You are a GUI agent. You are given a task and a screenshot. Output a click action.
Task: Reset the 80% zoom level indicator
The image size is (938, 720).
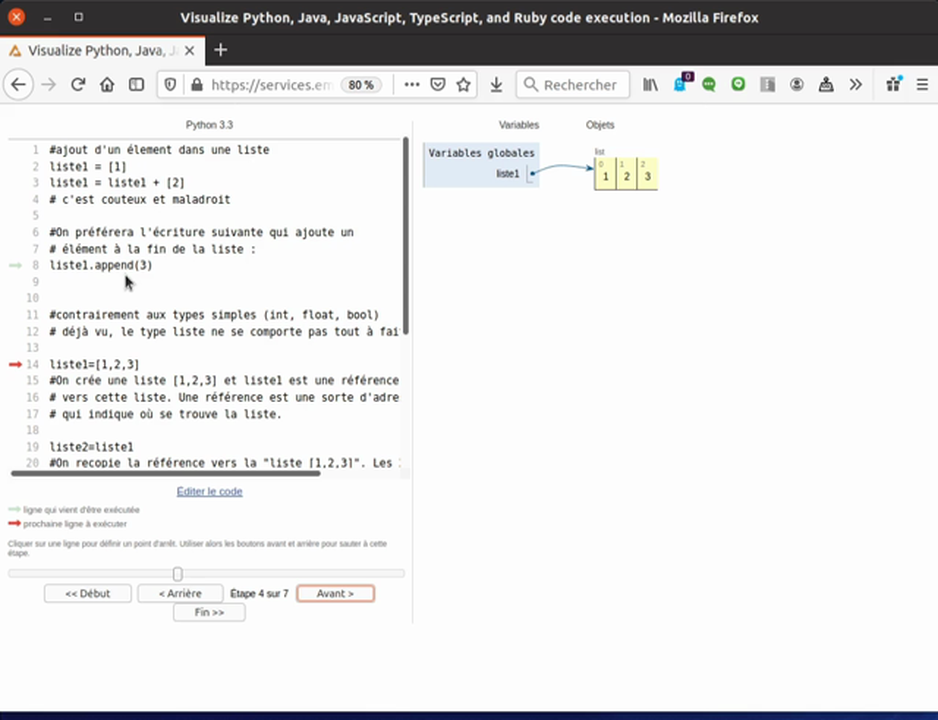click(x=360, y=85)
